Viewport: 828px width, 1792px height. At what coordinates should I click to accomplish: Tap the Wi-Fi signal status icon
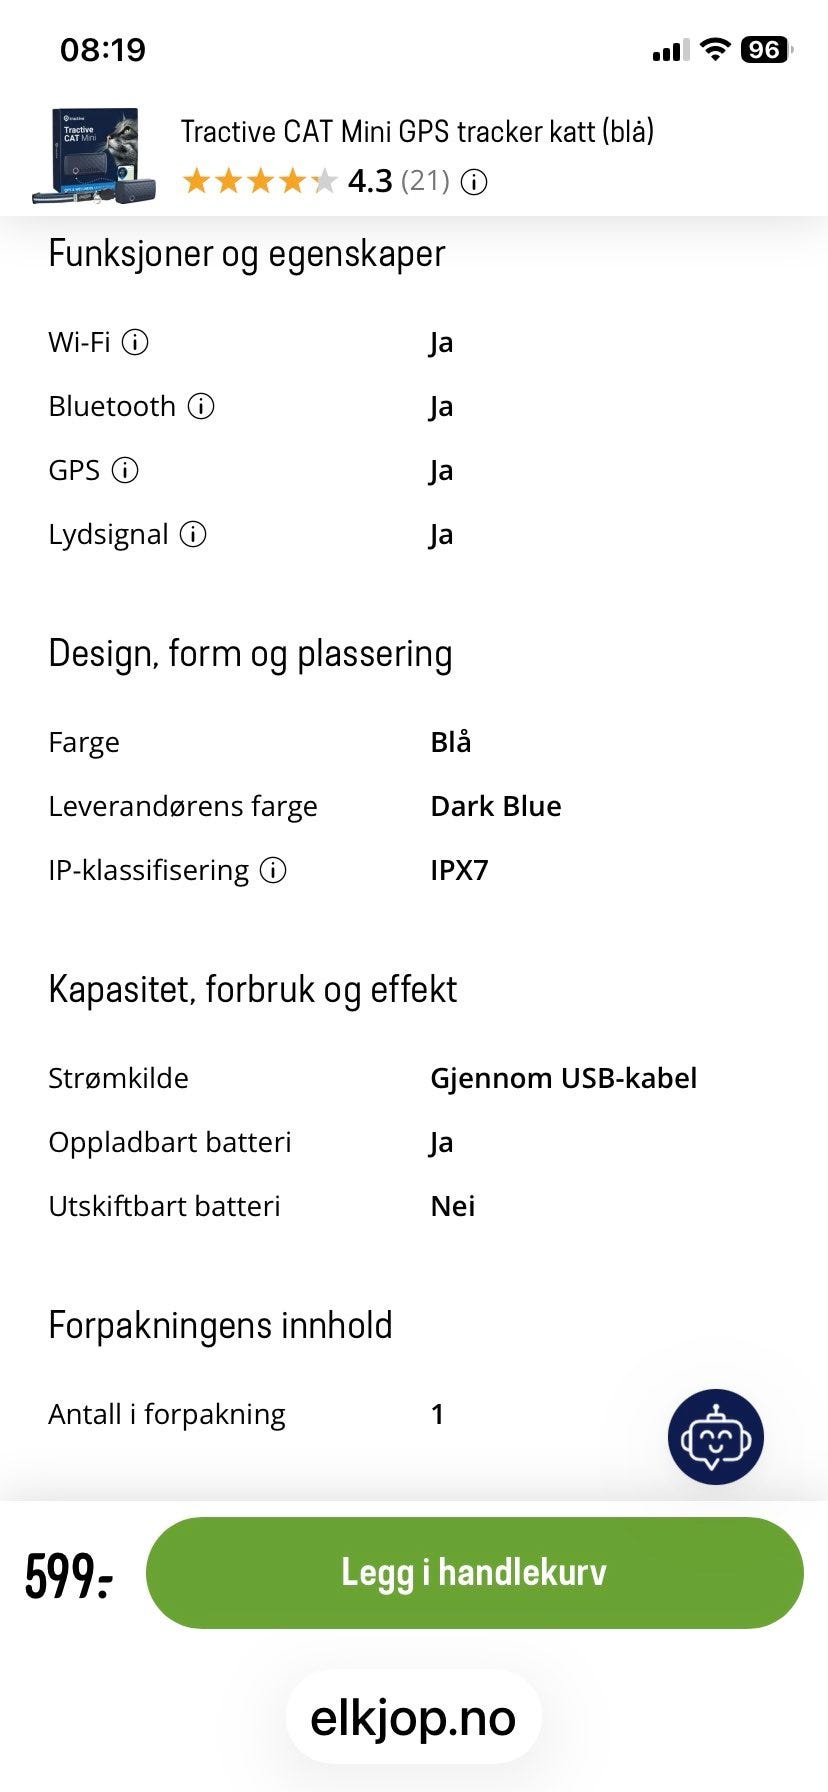click(714, 50)
